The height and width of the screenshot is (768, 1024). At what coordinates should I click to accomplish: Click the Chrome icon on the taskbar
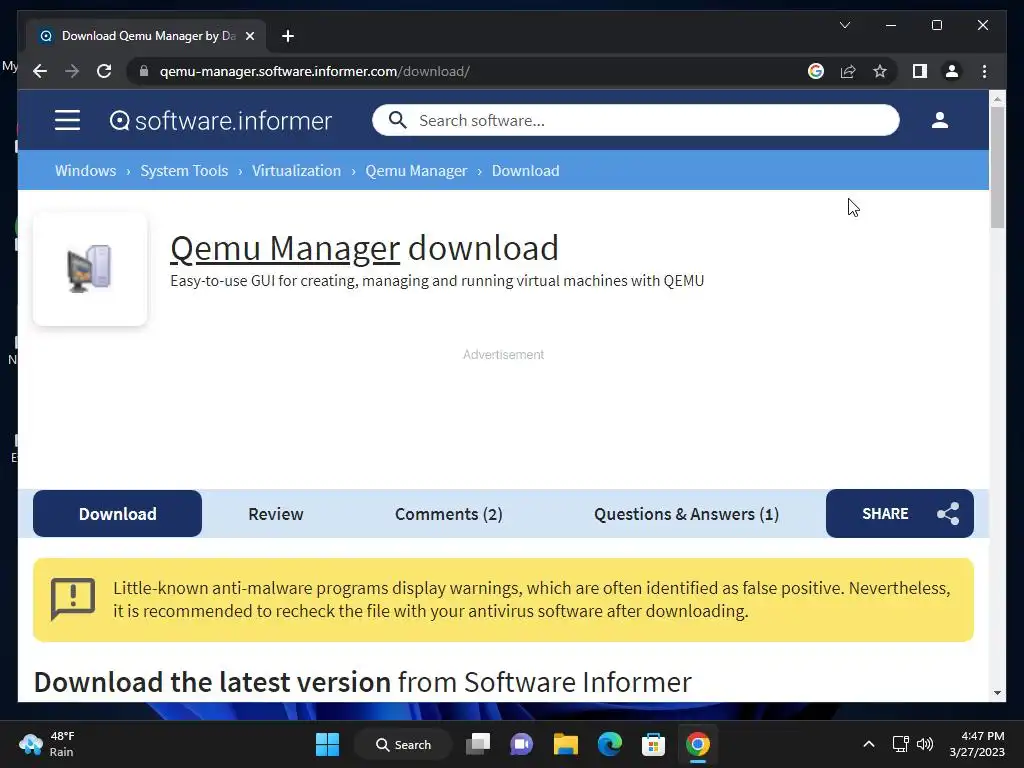(697, 744)
